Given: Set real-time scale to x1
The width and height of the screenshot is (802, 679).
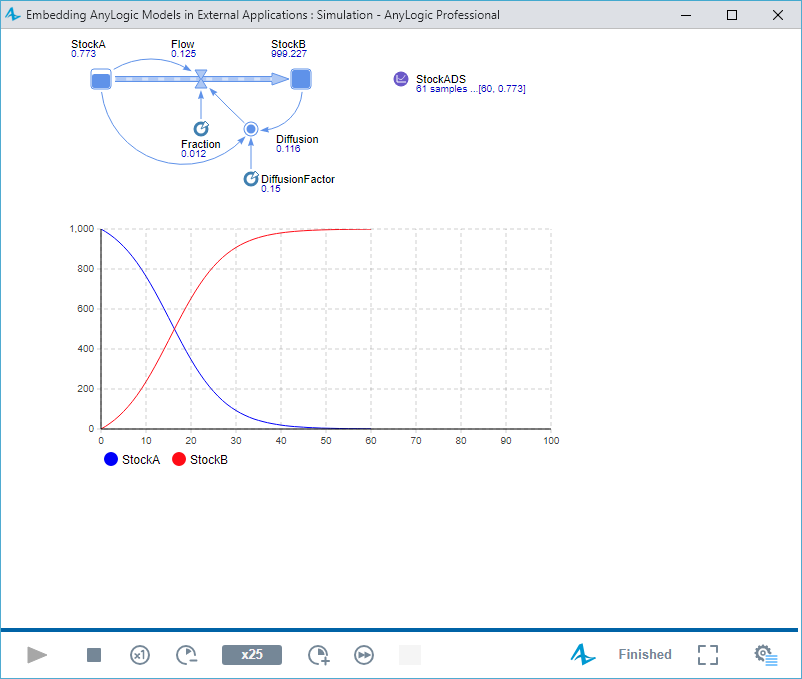Looking at the screenshot, I should click(140, 655).
